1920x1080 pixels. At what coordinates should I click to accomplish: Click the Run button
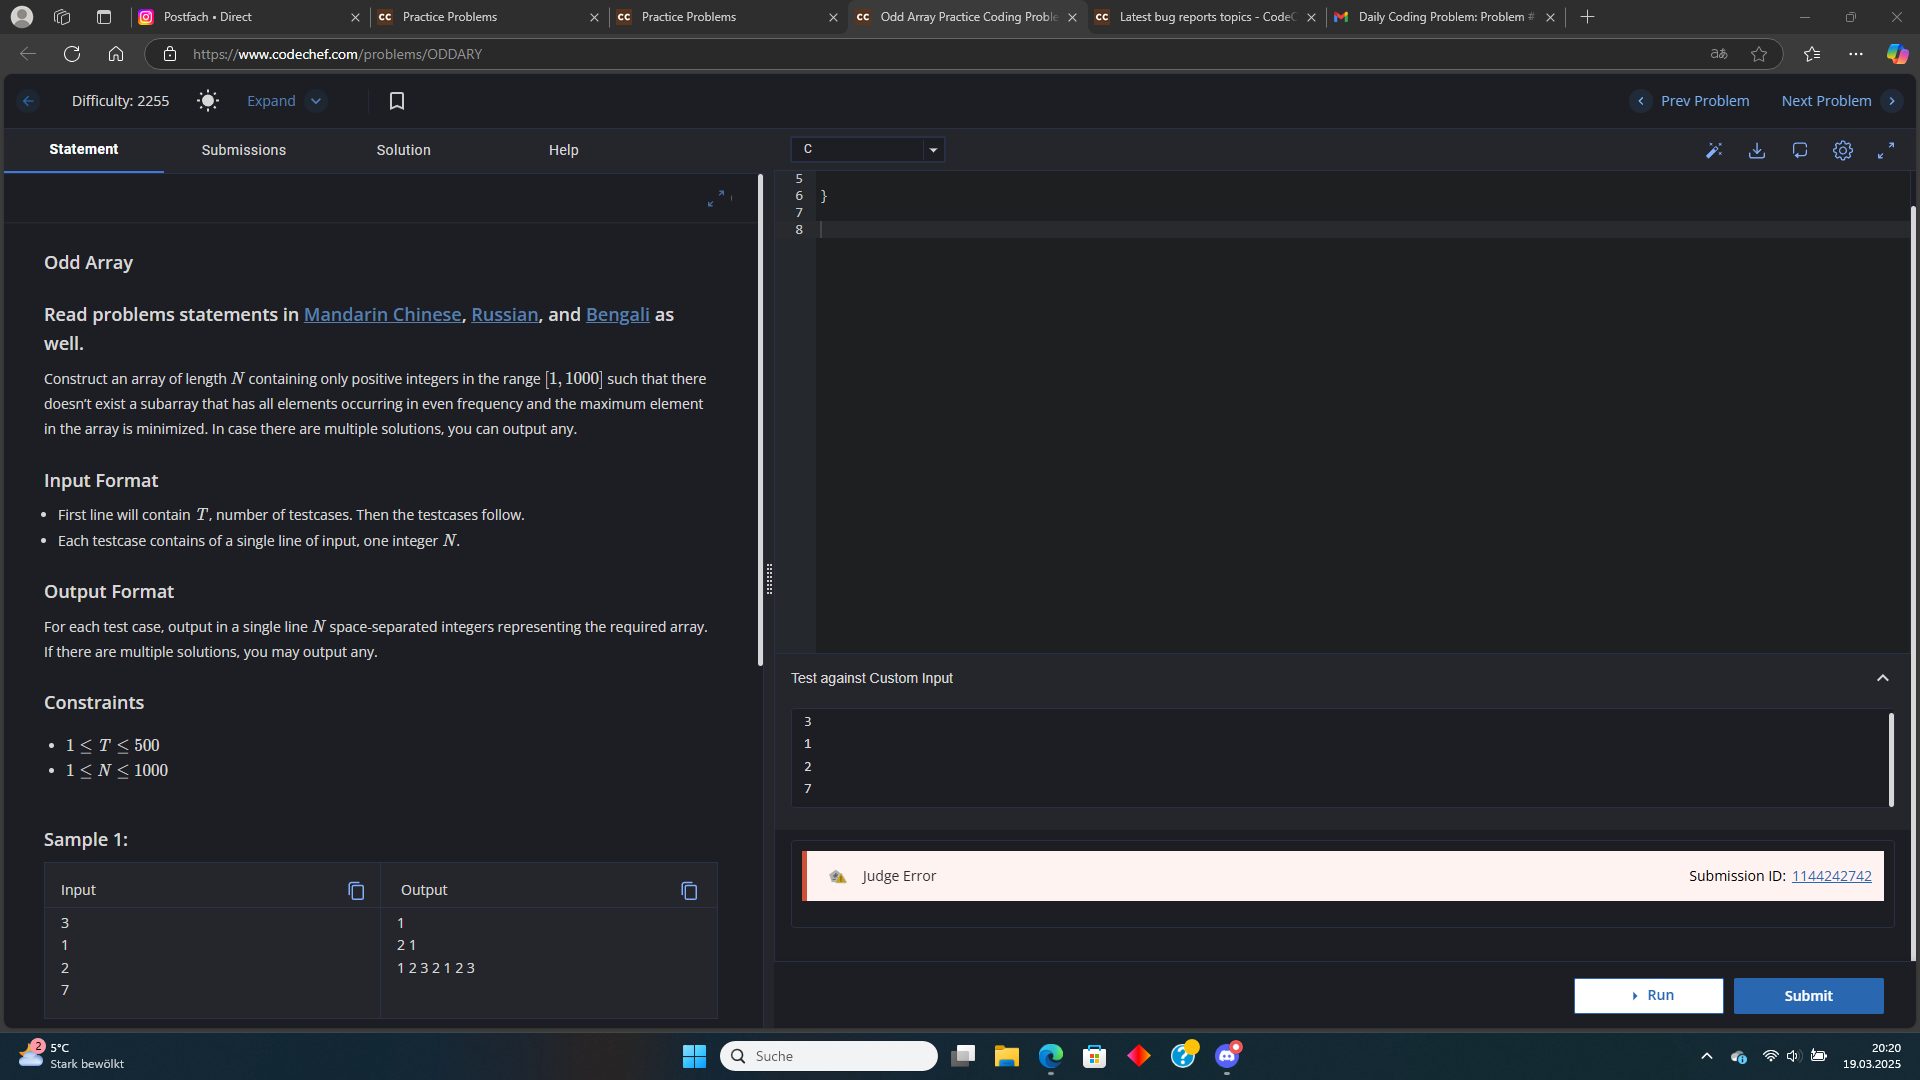click(x=1648, y=996)
